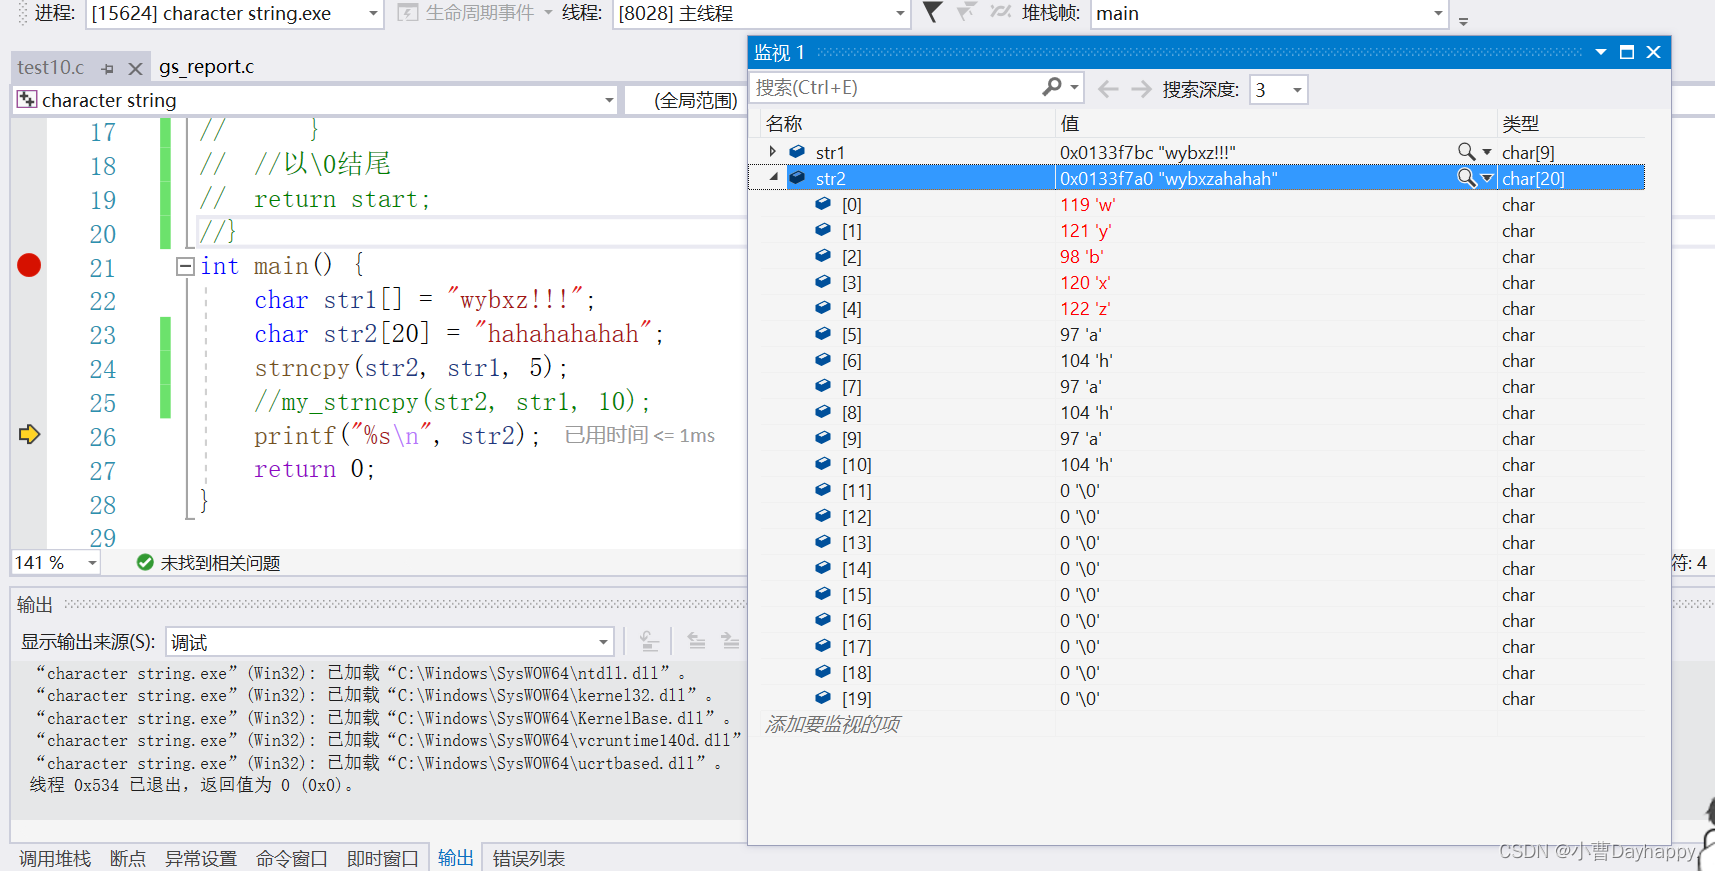
Task: Maximize the Watch 1 panel
Action: click(1627, 52)
